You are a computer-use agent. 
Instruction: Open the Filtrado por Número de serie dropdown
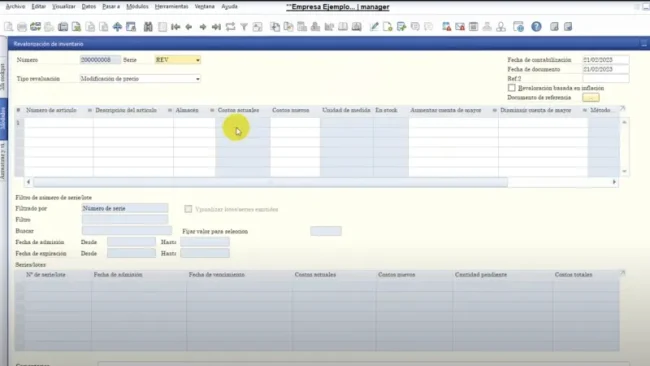[x=125, y=208]
